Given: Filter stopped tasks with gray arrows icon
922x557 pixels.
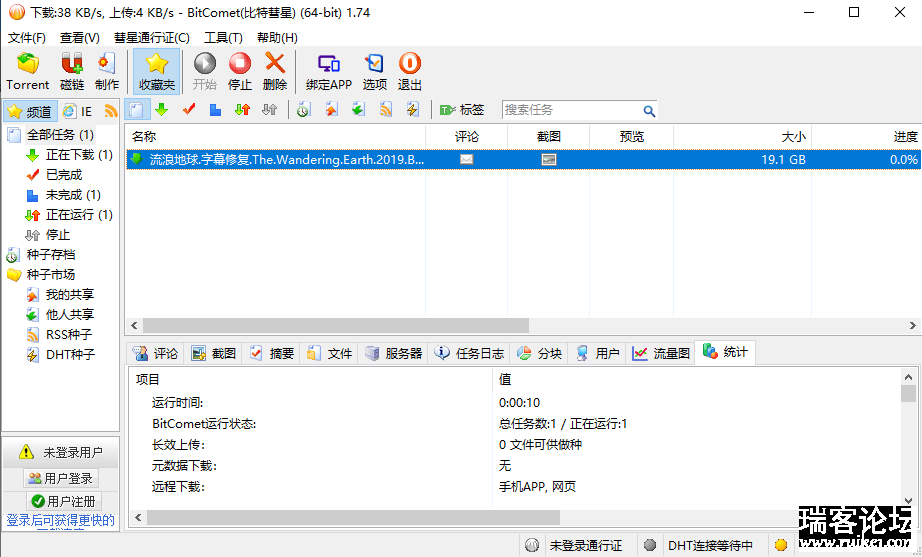Looking at the screenshot, I should pos(269,109).
